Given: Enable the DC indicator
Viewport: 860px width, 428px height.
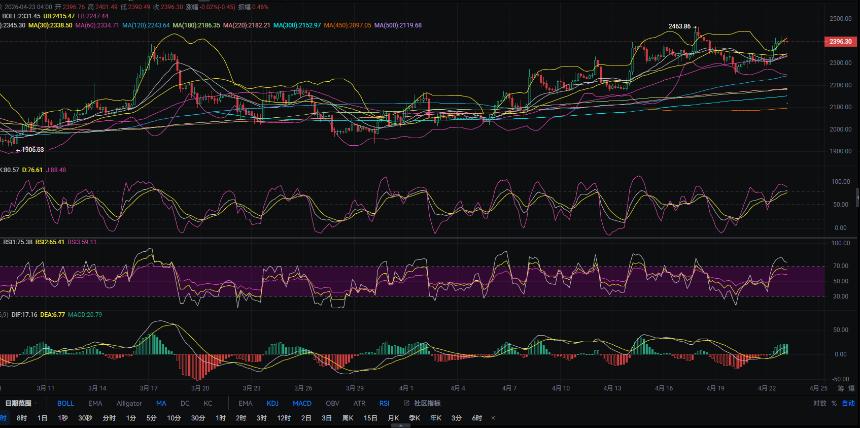Looking at the screenshot, I should coord(185,403).
